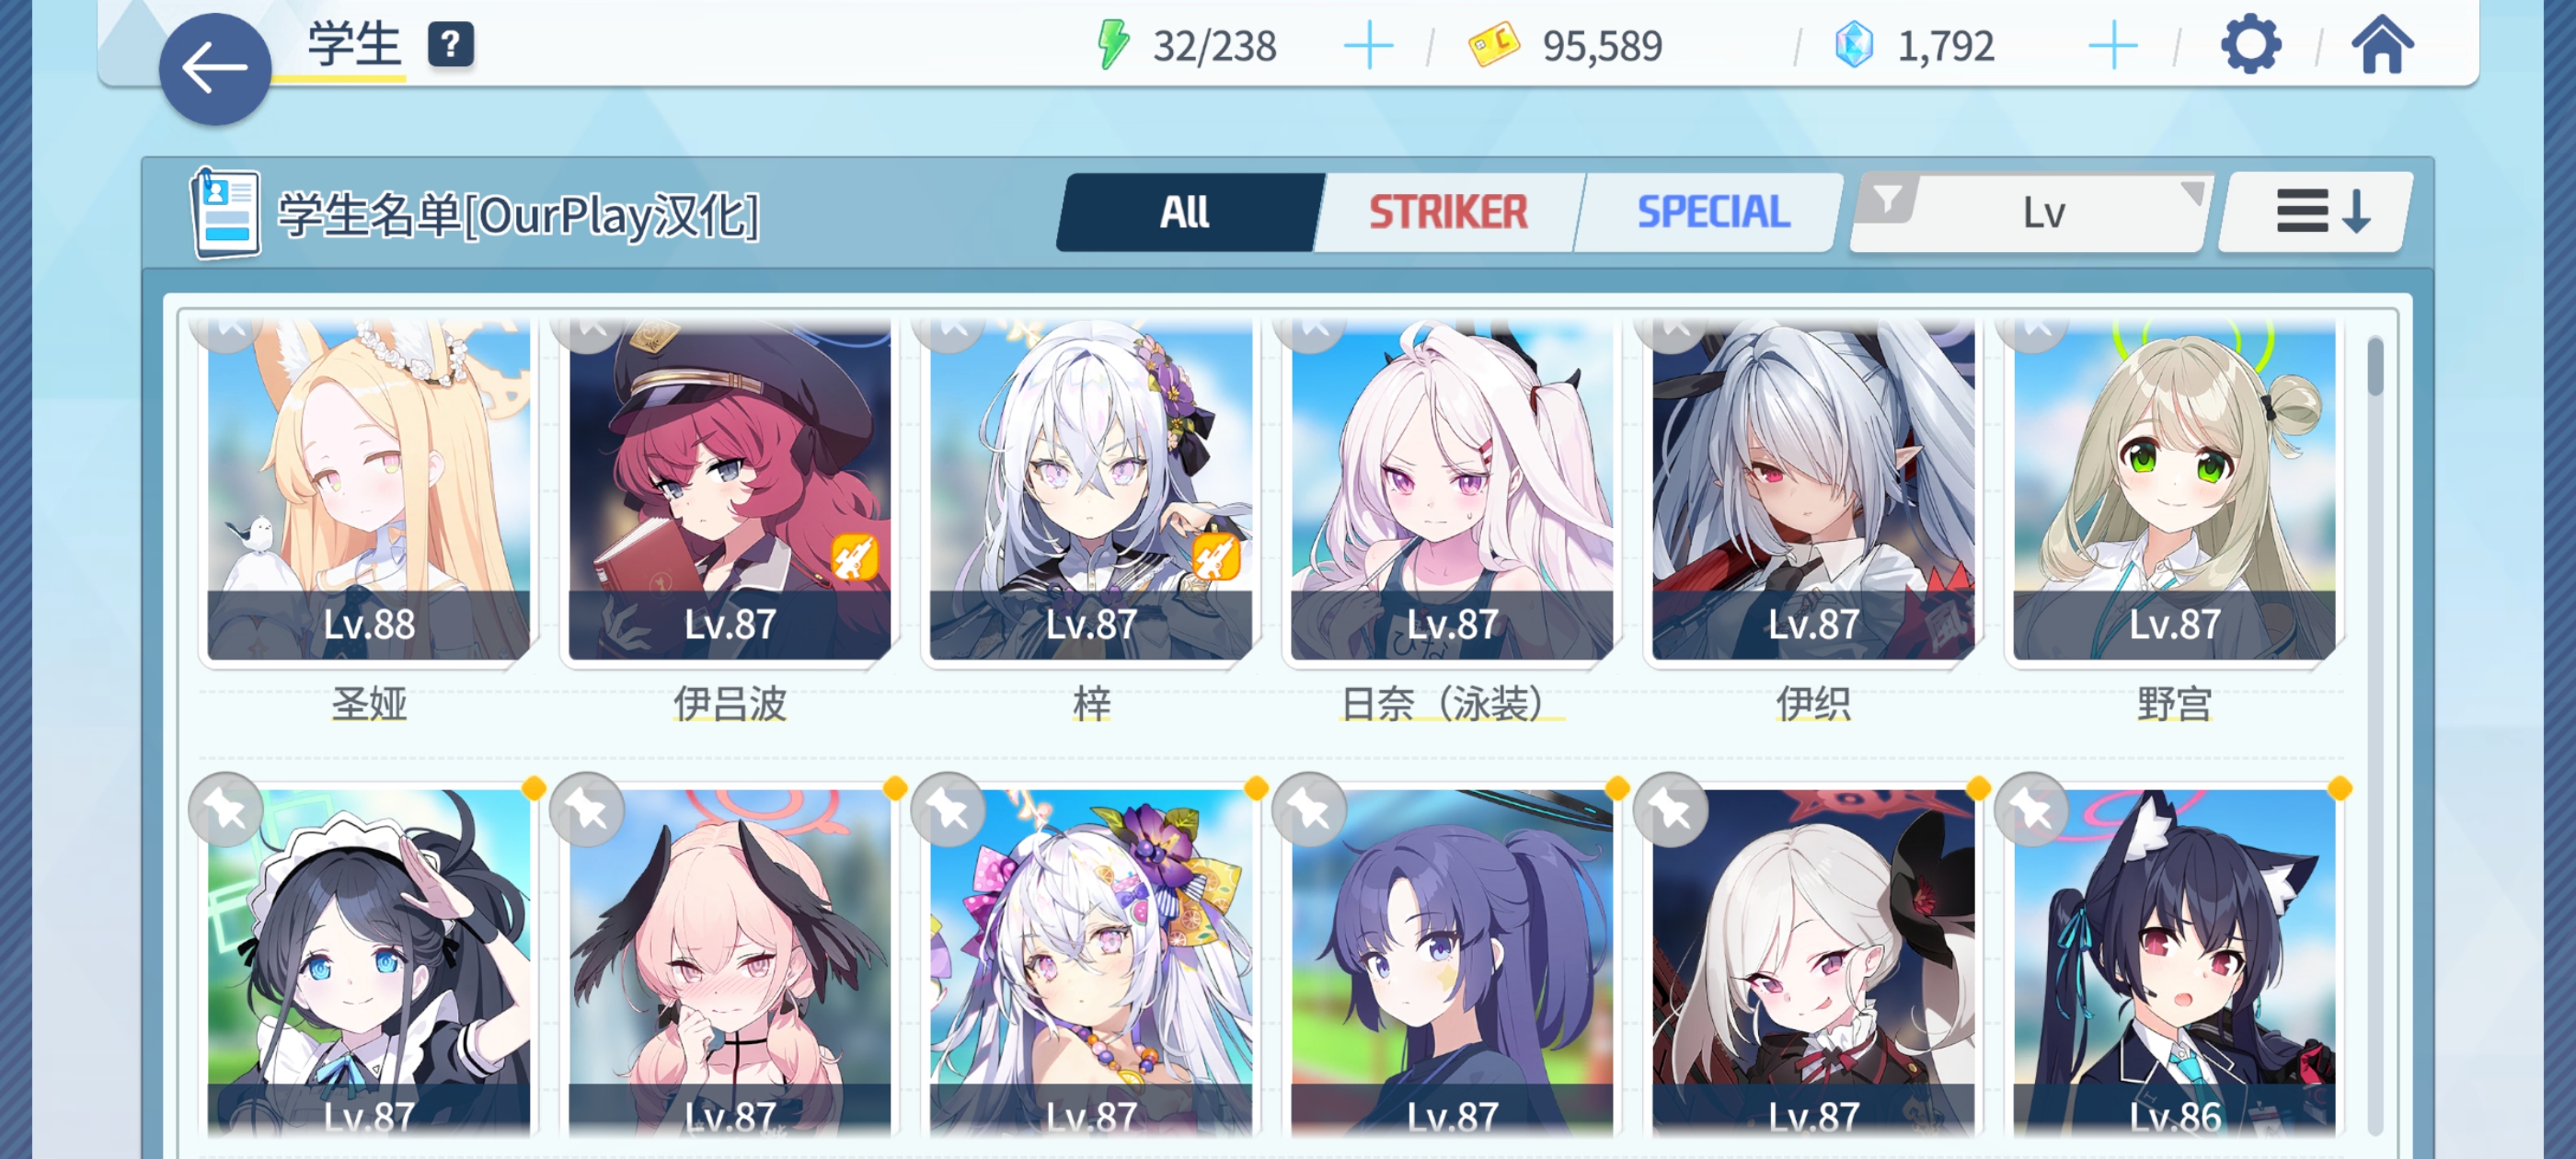This screenshot has width=2576, height=1159.
Task: Toggle sort order descending button
Action: click(2315, 212)
